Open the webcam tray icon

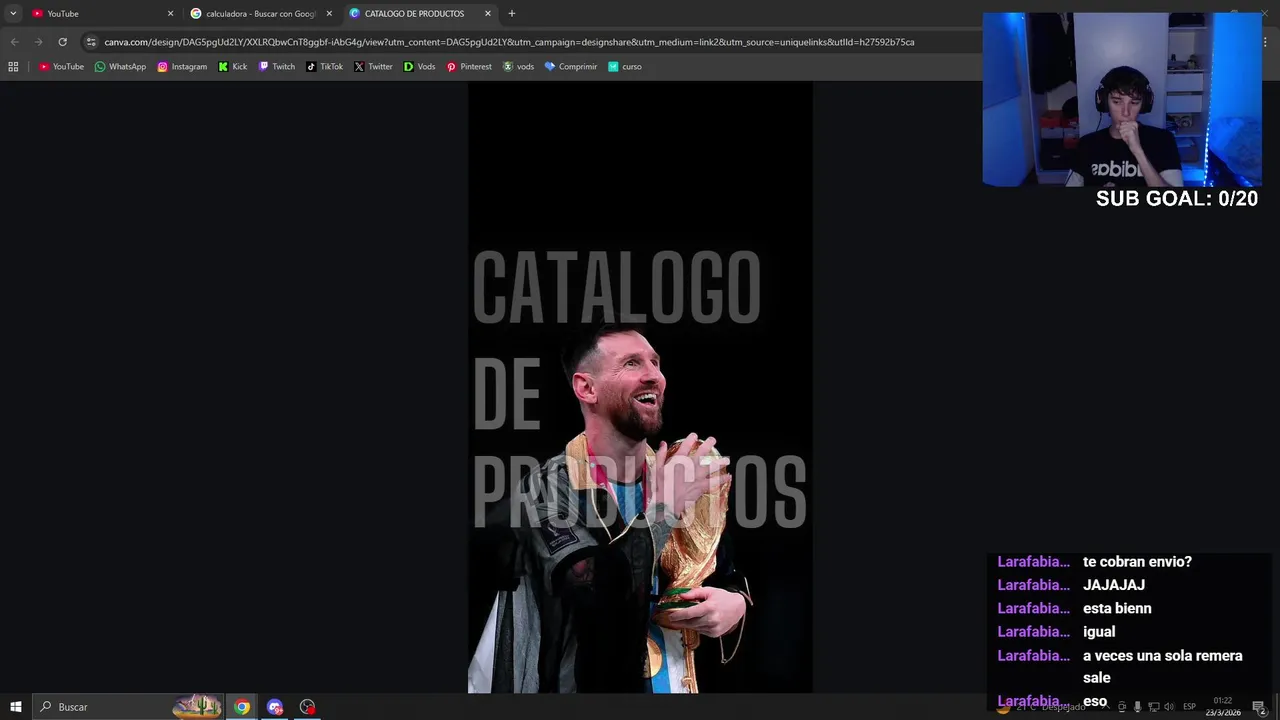[x=1121, y=707]
